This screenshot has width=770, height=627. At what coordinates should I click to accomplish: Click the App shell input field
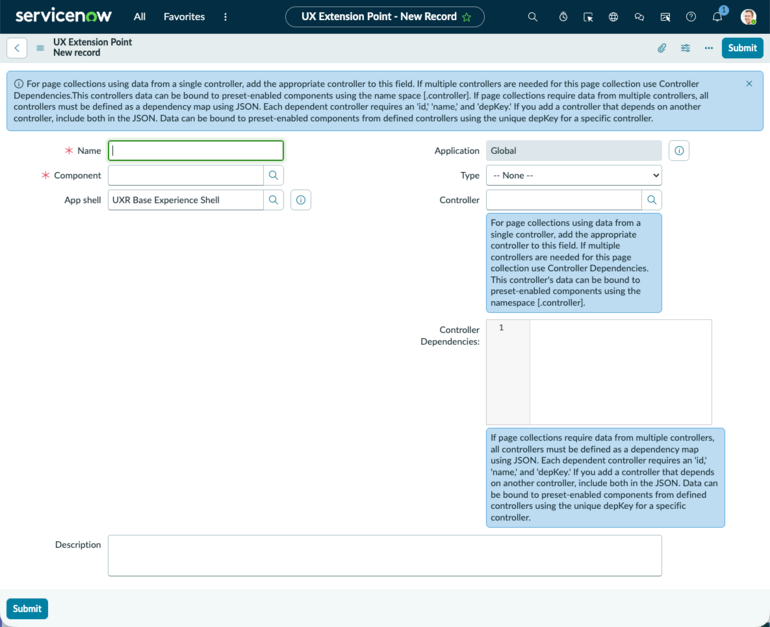[x=186, y=200]
